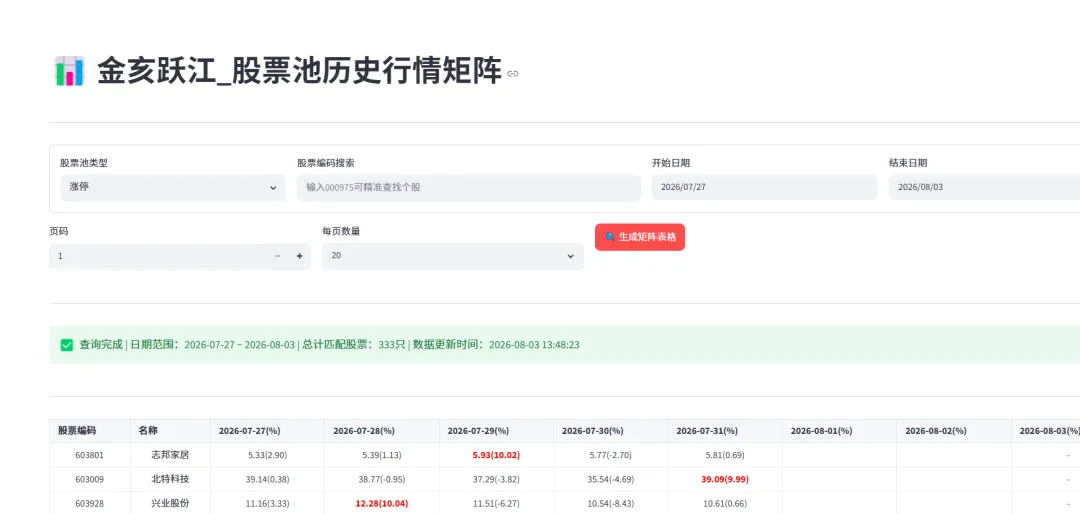
Task: Click the 兴业股份 name cell
Action: pyautogui.click(x=170, y=504)
